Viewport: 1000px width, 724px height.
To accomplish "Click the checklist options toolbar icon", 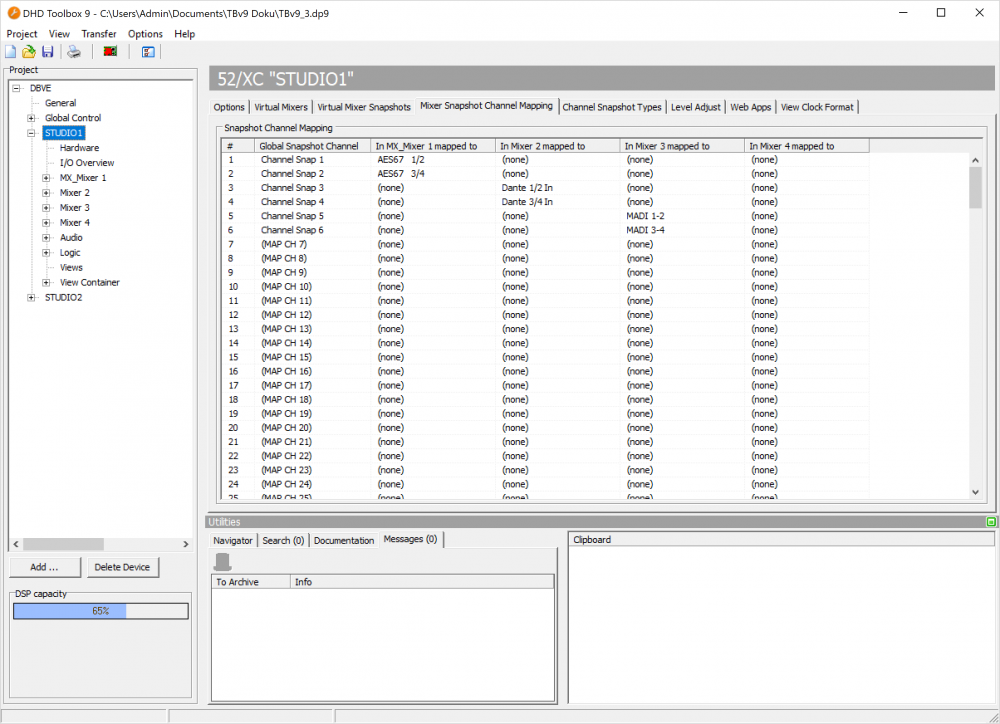I will (x=148, y=52).
